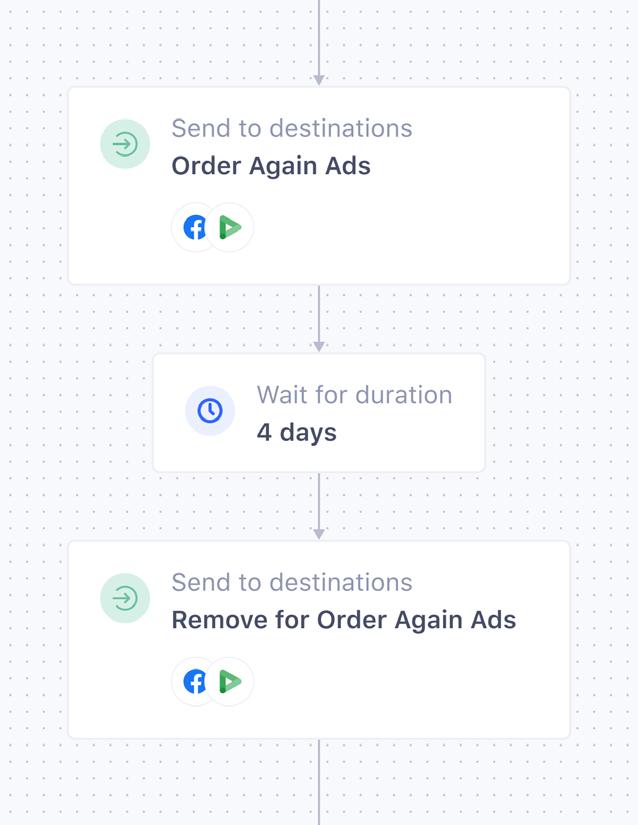Image resolution: width=638 pixels, height=825 pixels.
Task: Click "Send to destinations" label above Order Again Ads
Action: pos(291,128)
